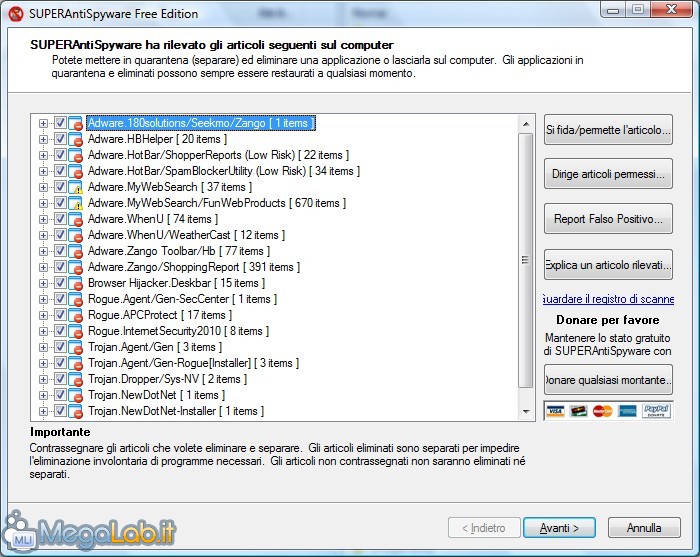Expand the Rogue.Agent/Gen-SecCenter node
This screenshot has width=700, height=557.
pos(43,299)
